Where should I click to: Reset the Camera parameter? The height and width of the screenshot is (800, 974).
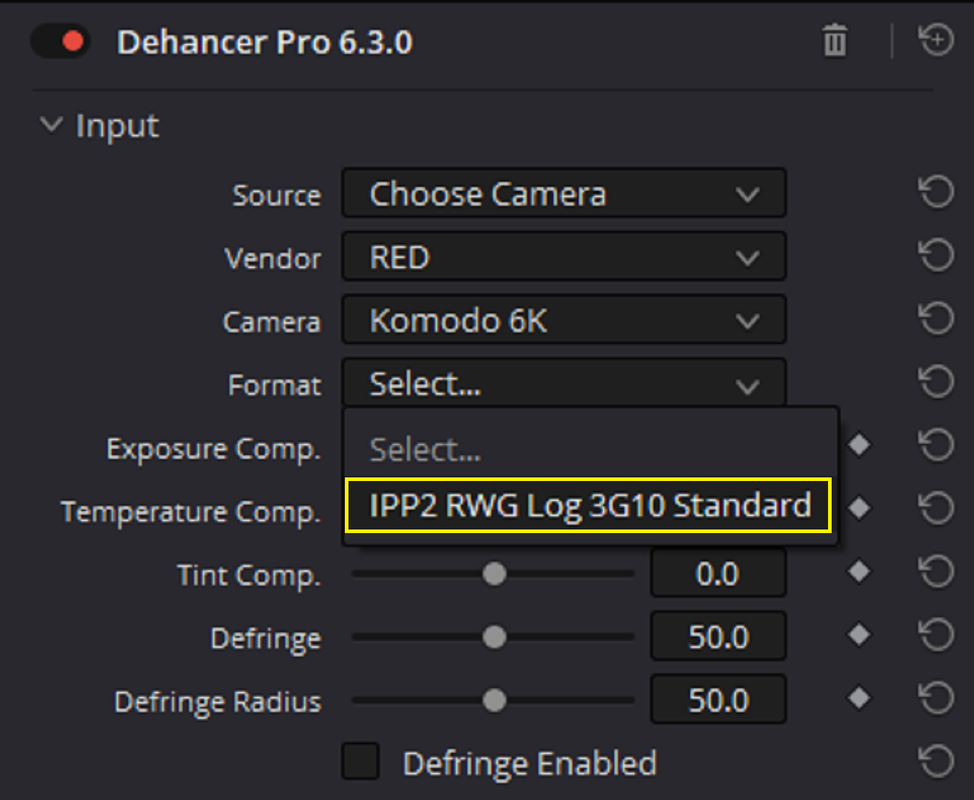pos(936,319)
